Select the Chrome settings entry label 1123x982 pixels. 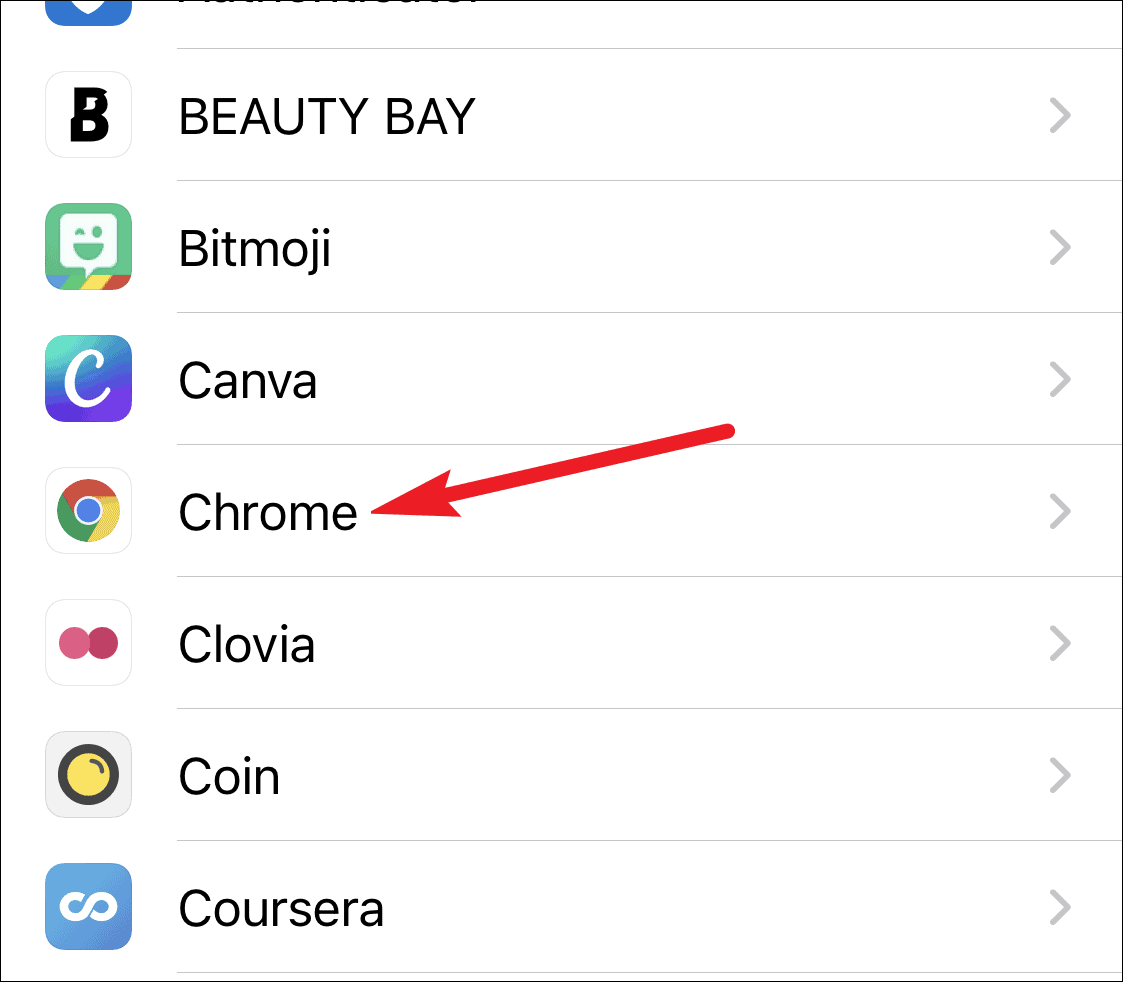268,512
